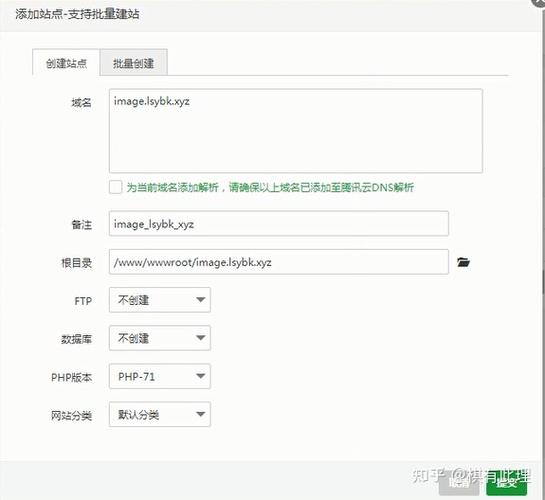
Task: Open folder browser icon beside root directory
Action: click(463, 262)
